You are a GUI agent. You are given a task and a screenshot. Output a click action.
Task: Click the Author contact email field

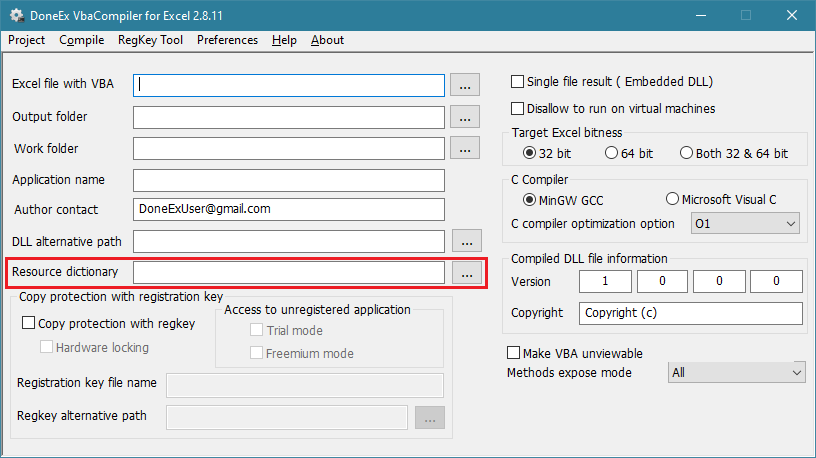pyautogui.click(x=289, y=209)
